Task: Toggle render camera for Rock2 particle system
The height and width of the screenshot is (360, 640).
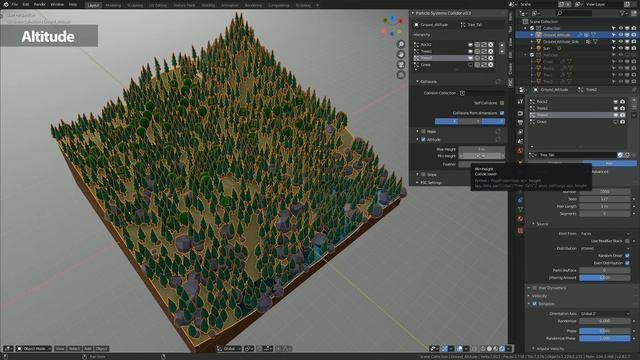Action: coord(622,102)
